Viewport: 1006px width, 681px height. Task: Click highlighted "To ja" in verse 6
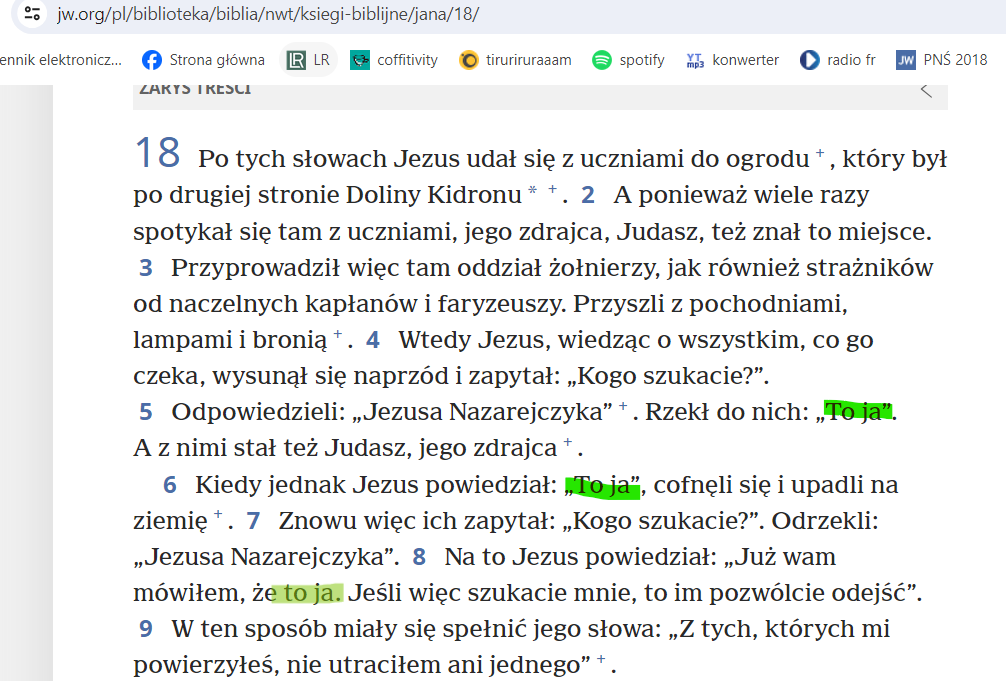603,486
